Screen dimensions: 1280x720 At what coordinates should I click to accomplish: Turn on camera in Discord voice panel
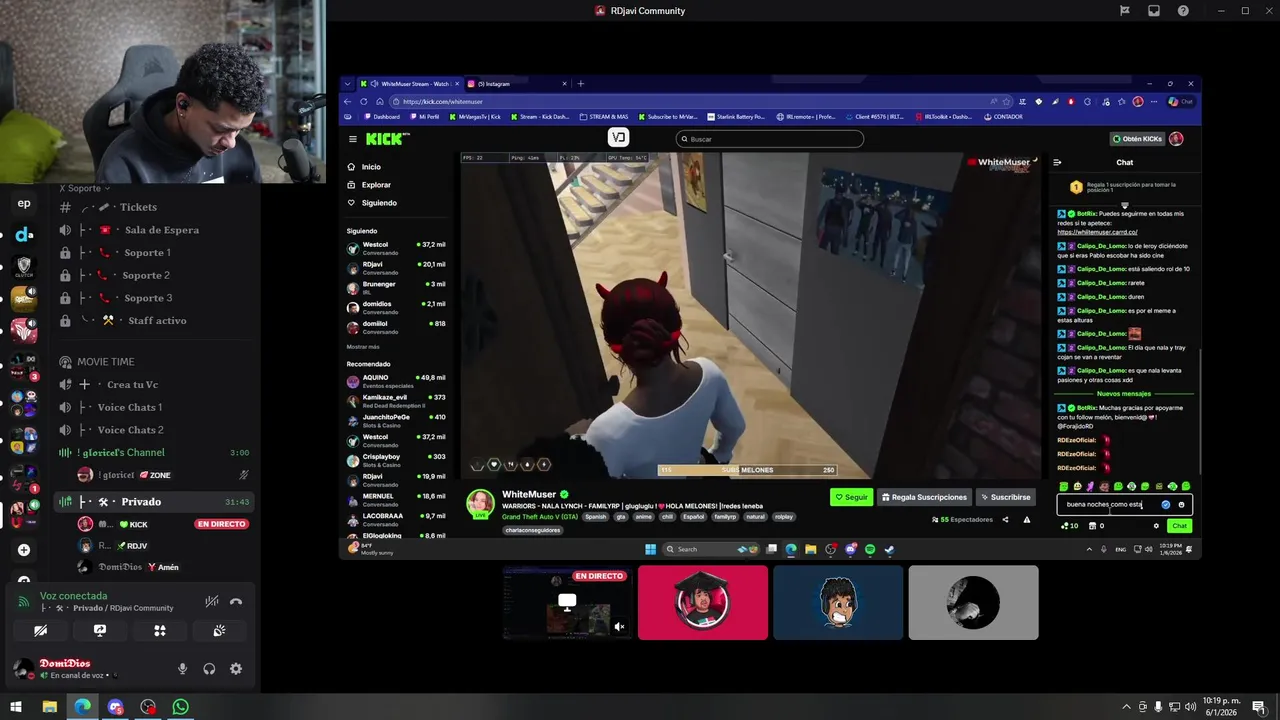pyautogui.click(x=40, y=631)
